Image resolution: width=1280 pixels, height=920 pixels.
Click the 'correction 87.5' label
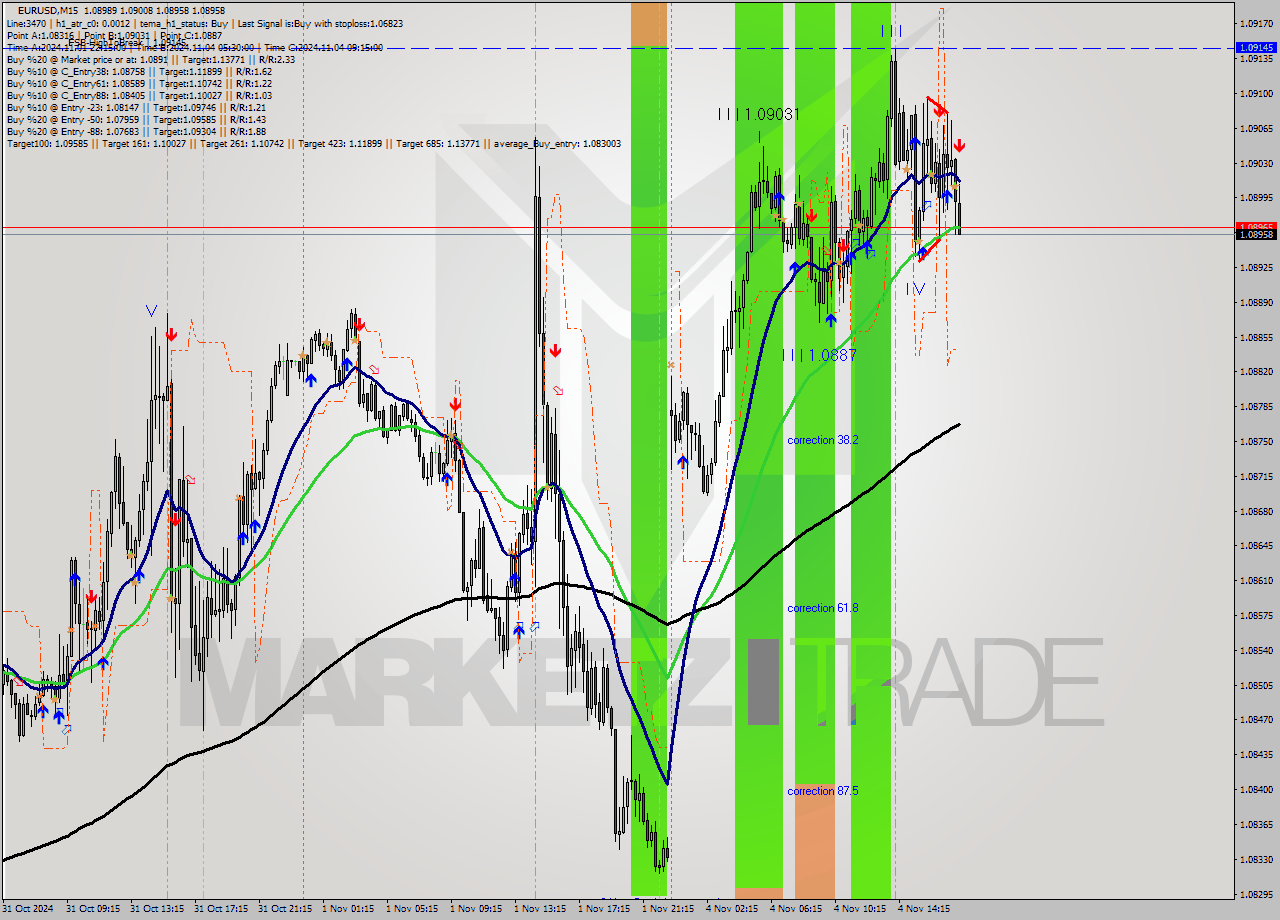tap(822, 791)
